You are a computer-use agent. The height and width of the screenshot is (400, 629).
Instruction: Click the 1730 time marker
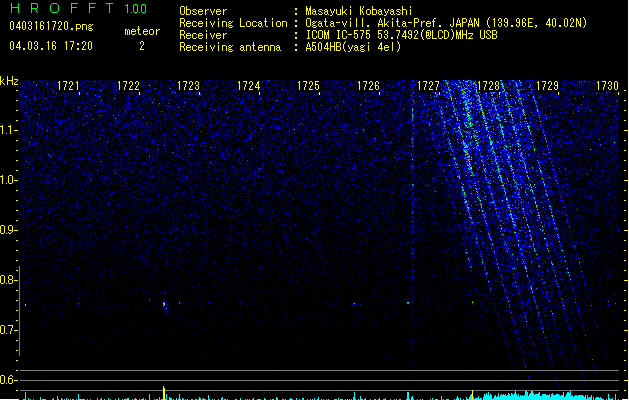607,86
